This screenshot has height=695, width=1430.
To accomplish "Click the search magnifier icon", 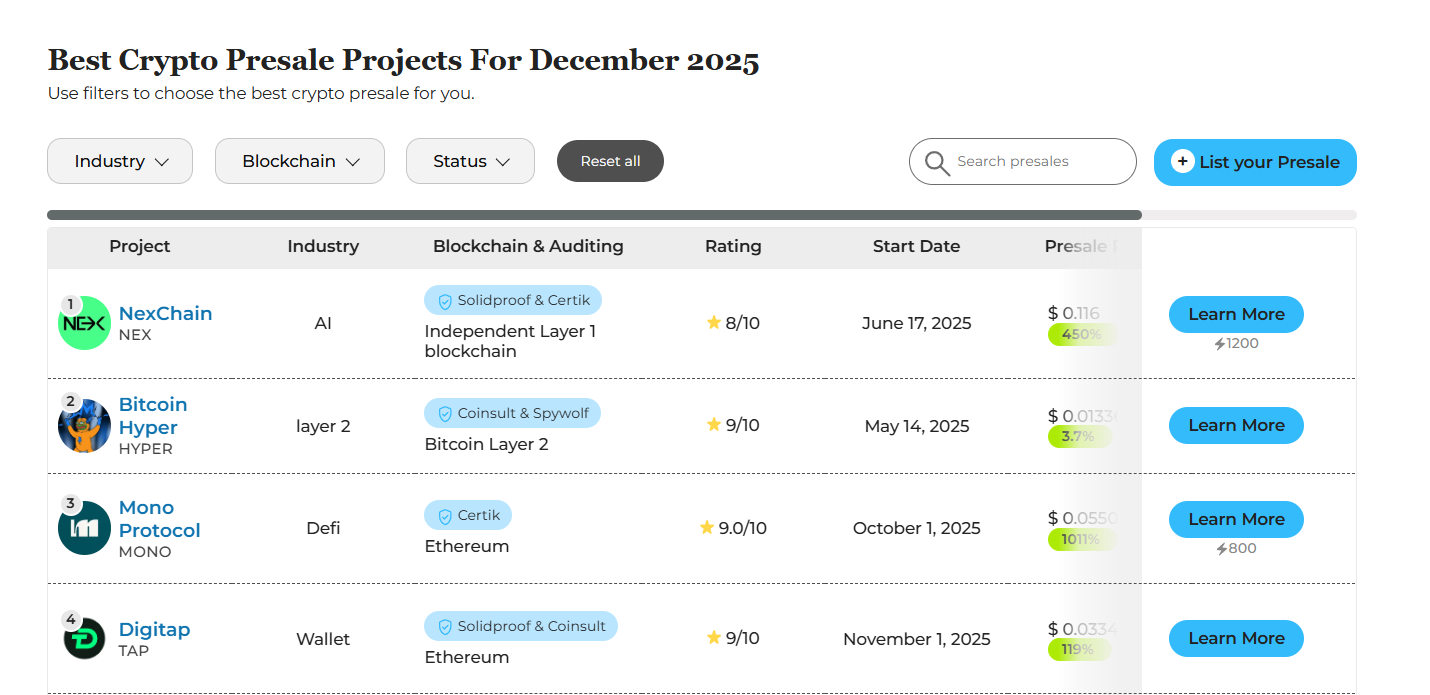I will 937,162.
